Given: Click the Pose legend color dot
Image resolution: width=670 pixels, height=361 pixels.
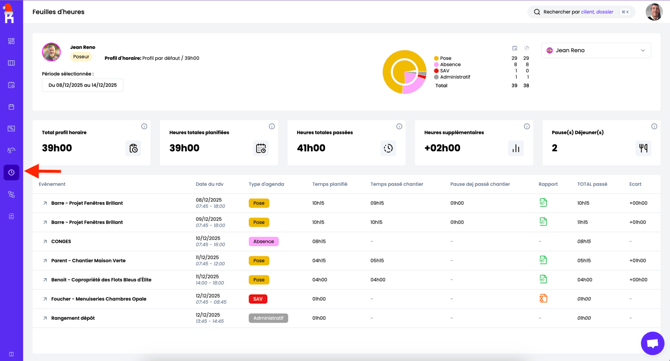Looking at the screenshot, I should (x=436, y=58).
